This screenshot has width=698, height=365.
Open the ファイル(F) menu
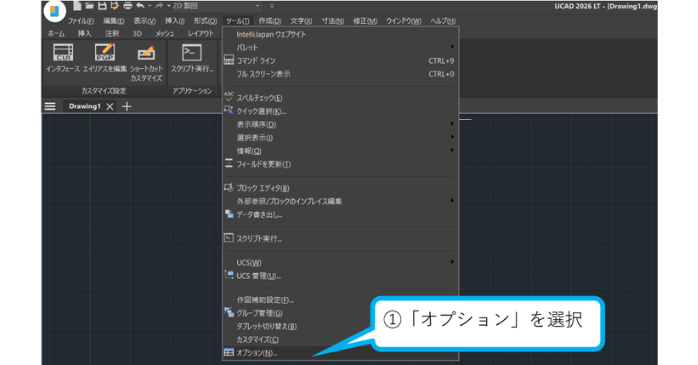coord(81,21)
